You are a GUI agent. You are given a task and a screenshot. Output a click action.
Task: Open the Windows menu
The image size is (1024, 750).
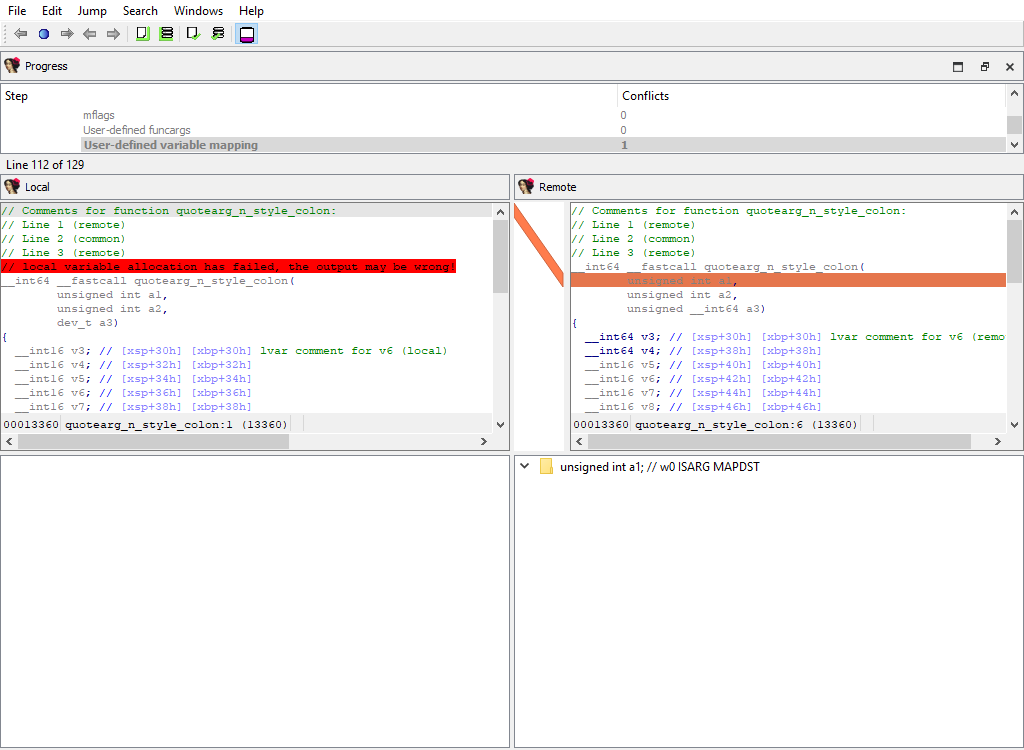pyautogui.click(x=198, y=11)
